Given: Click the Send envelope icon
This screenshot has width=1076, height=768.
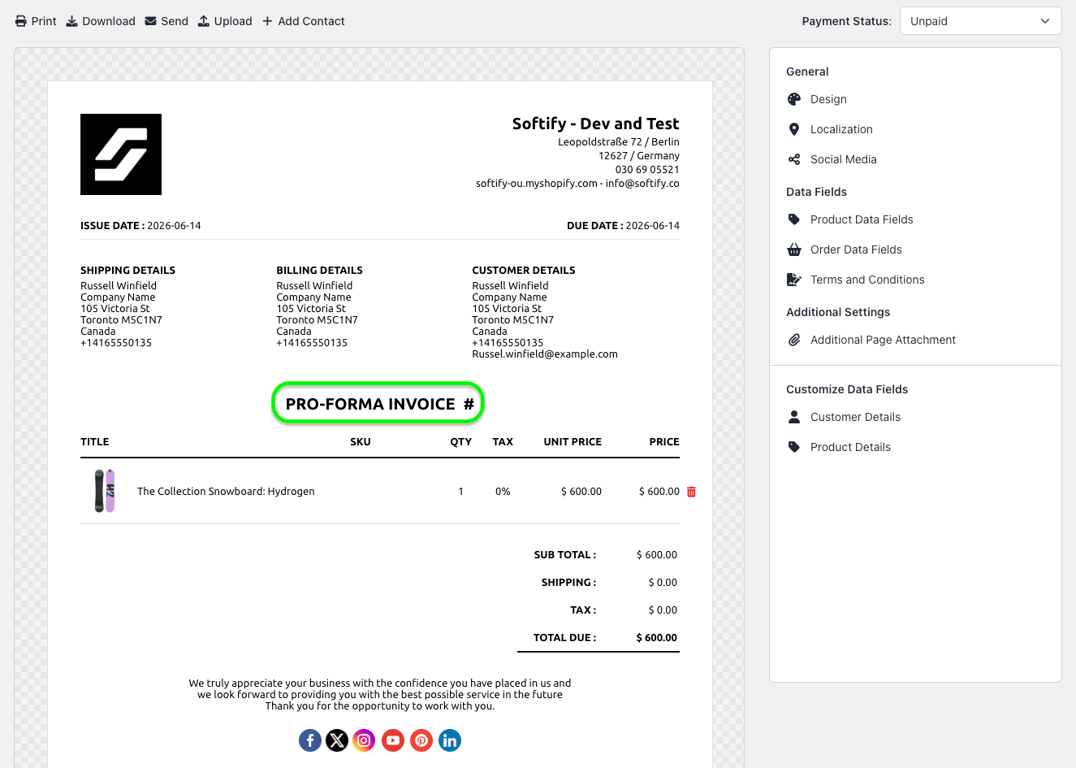Looking at the screenshot, I should point(150,21).
